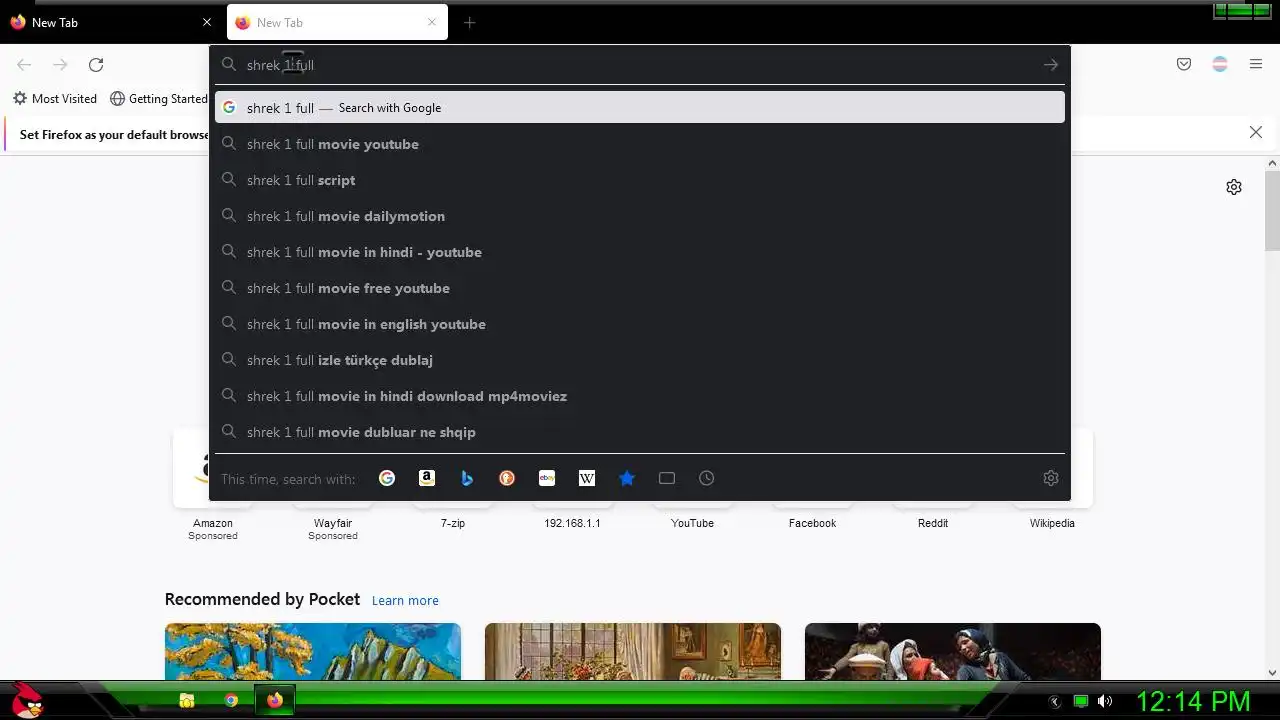1280x720 pixels.
Task: Select suggestion 'shrek 1 full movie dailymotion'
Action: click(x=640, y=216)
